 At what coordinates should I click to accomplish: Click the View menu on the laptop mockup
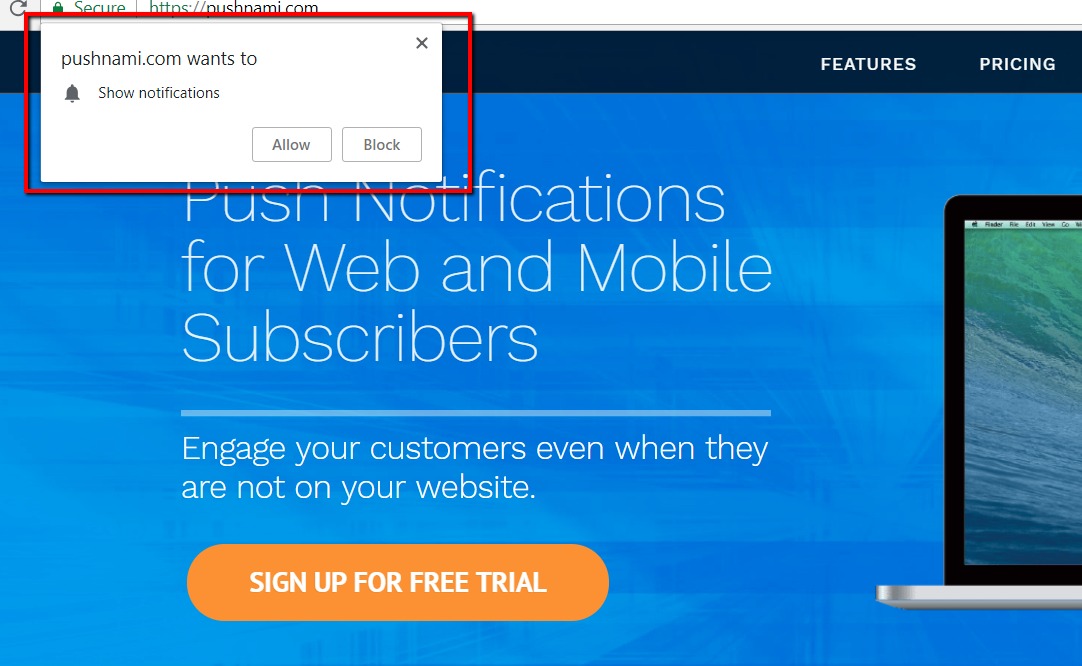point(1048,224)
